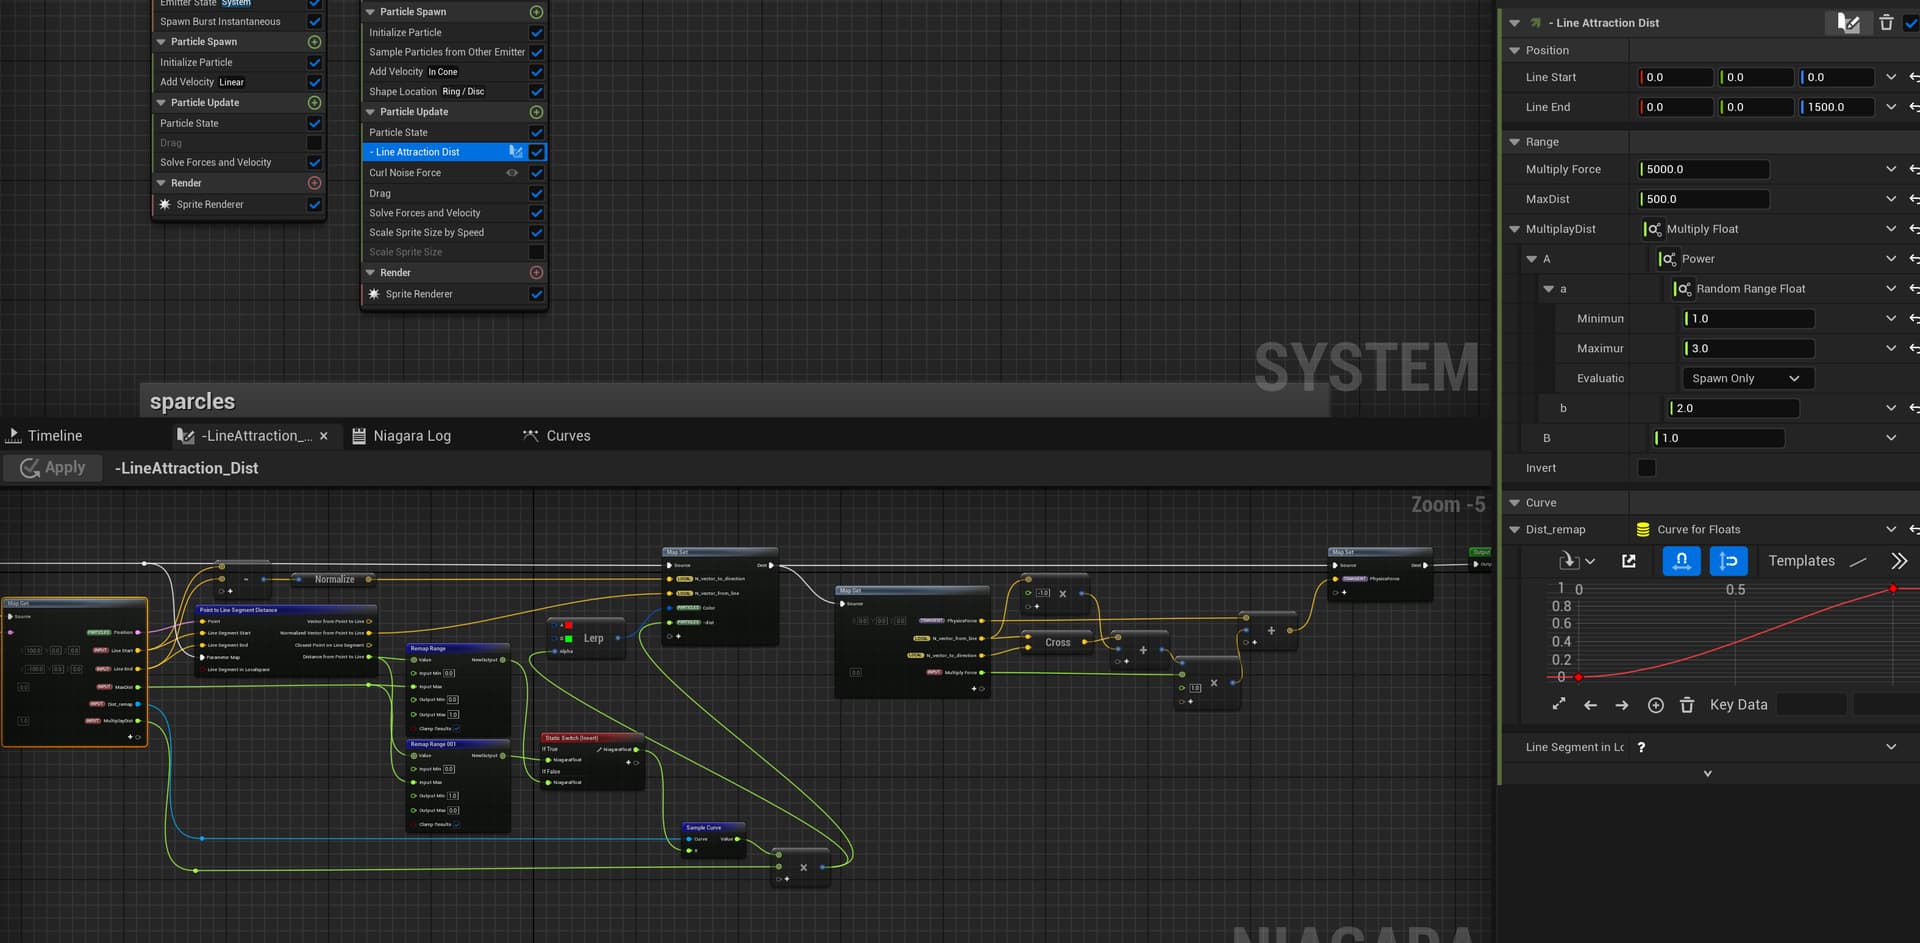Collapse the Position section
This screenshot has width=1920, height=943.
coord(1514,50)
